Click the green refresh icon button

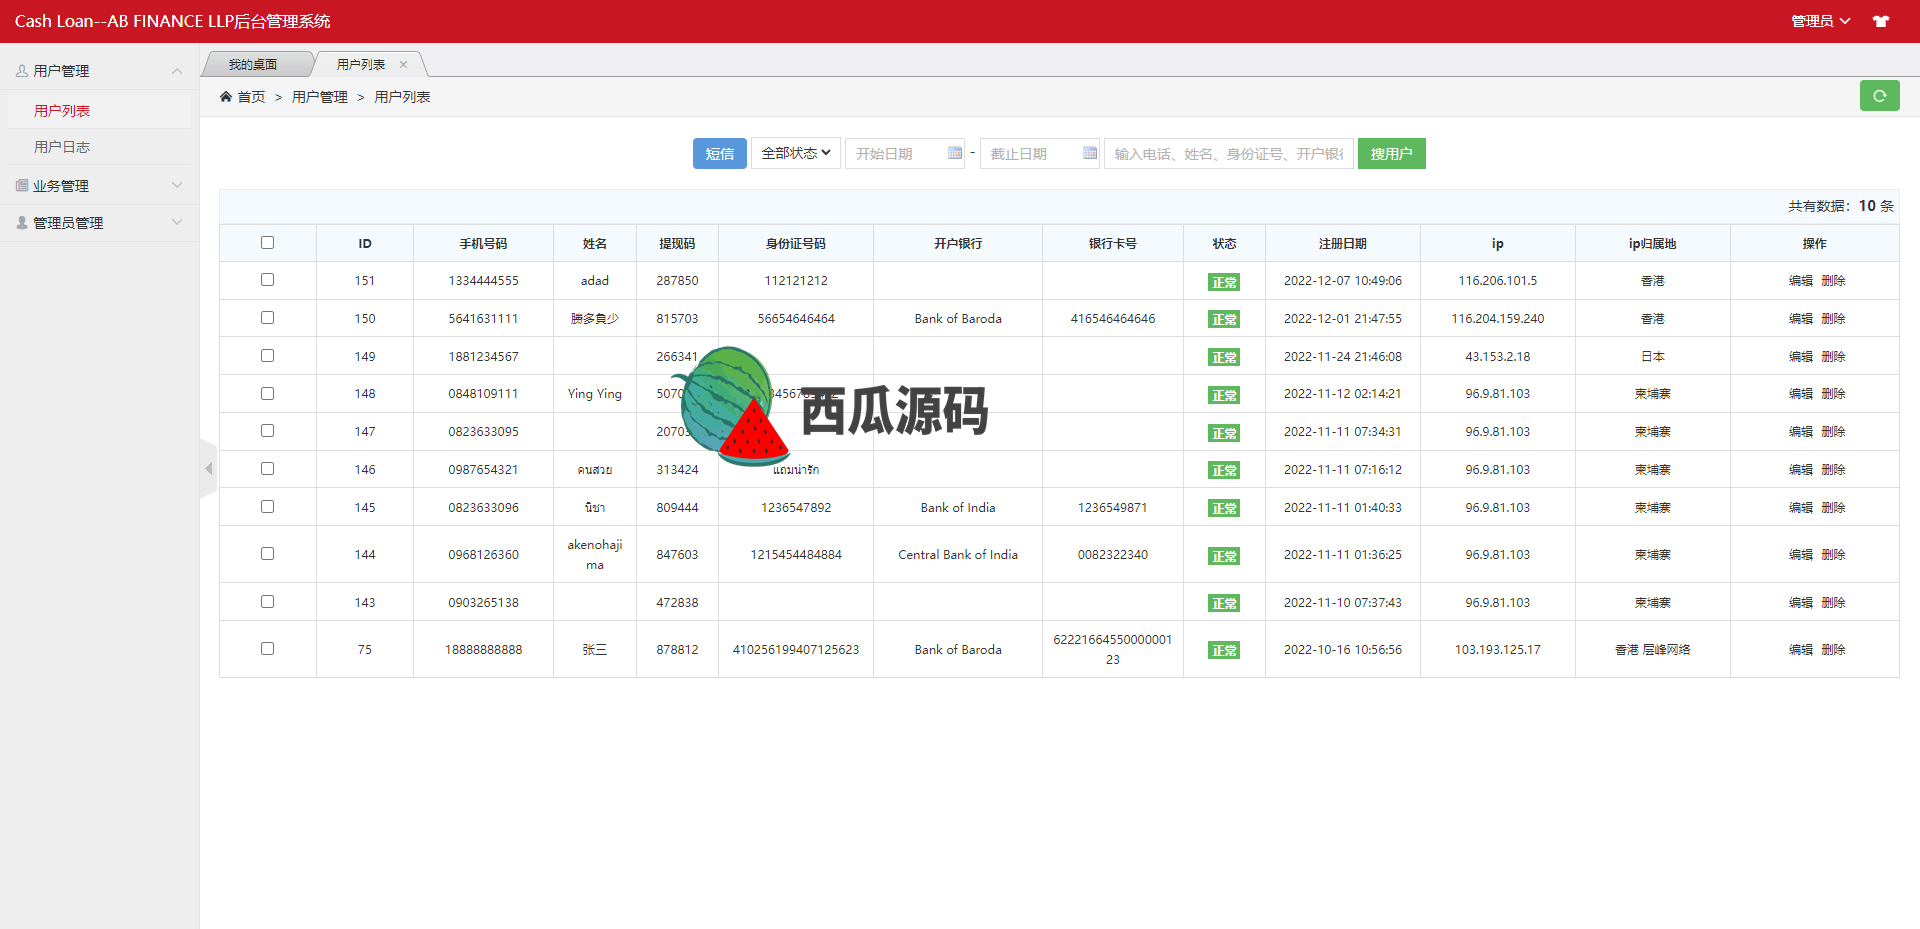[x=1879, y=96]
